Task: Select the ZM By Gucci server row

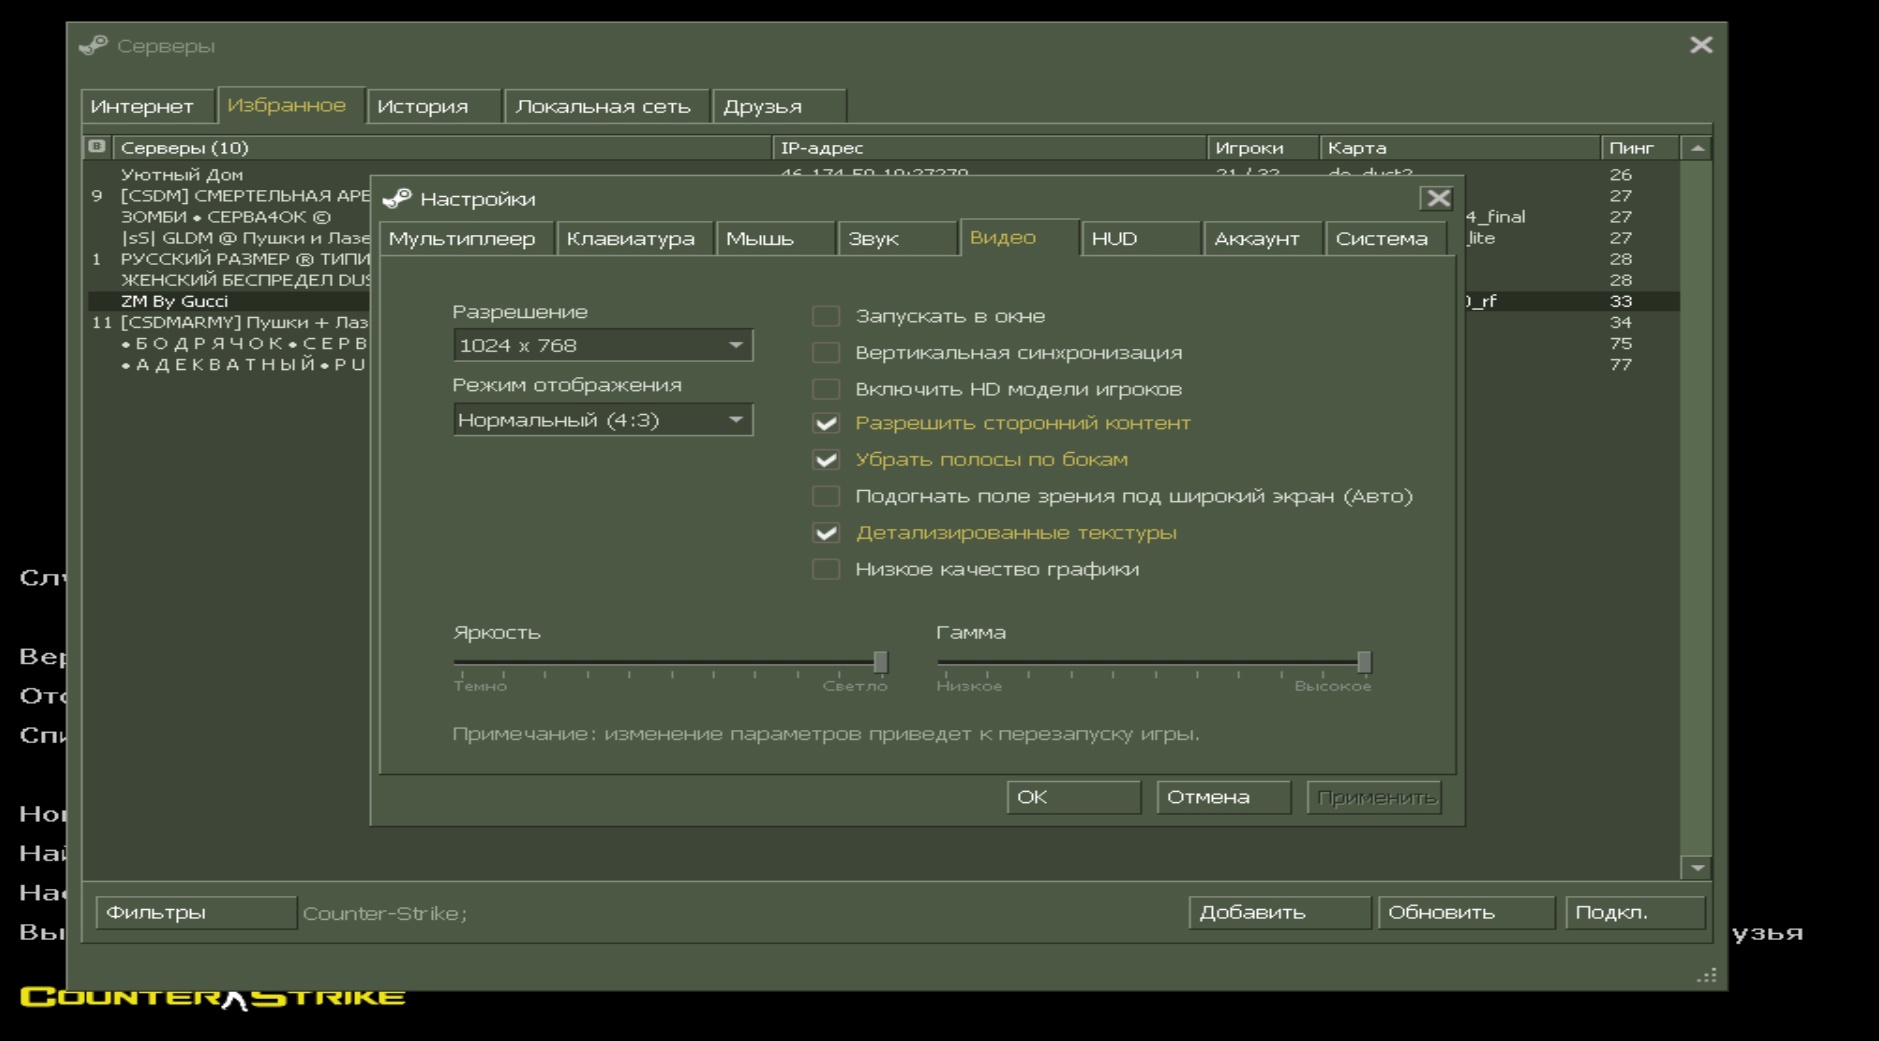Action: pos(175,301)
